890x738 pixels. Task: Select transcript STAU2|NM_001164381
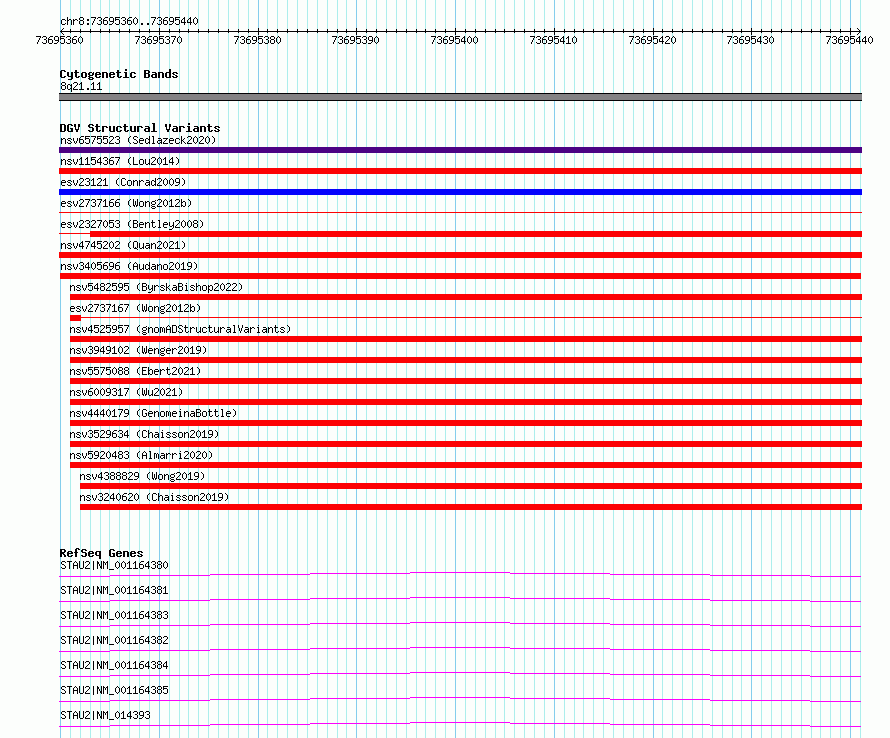coord(114,590)
